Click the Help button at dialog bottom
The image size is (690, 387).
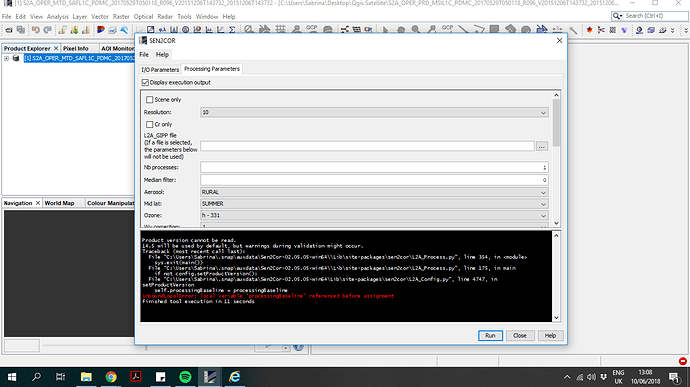(550, 335)
